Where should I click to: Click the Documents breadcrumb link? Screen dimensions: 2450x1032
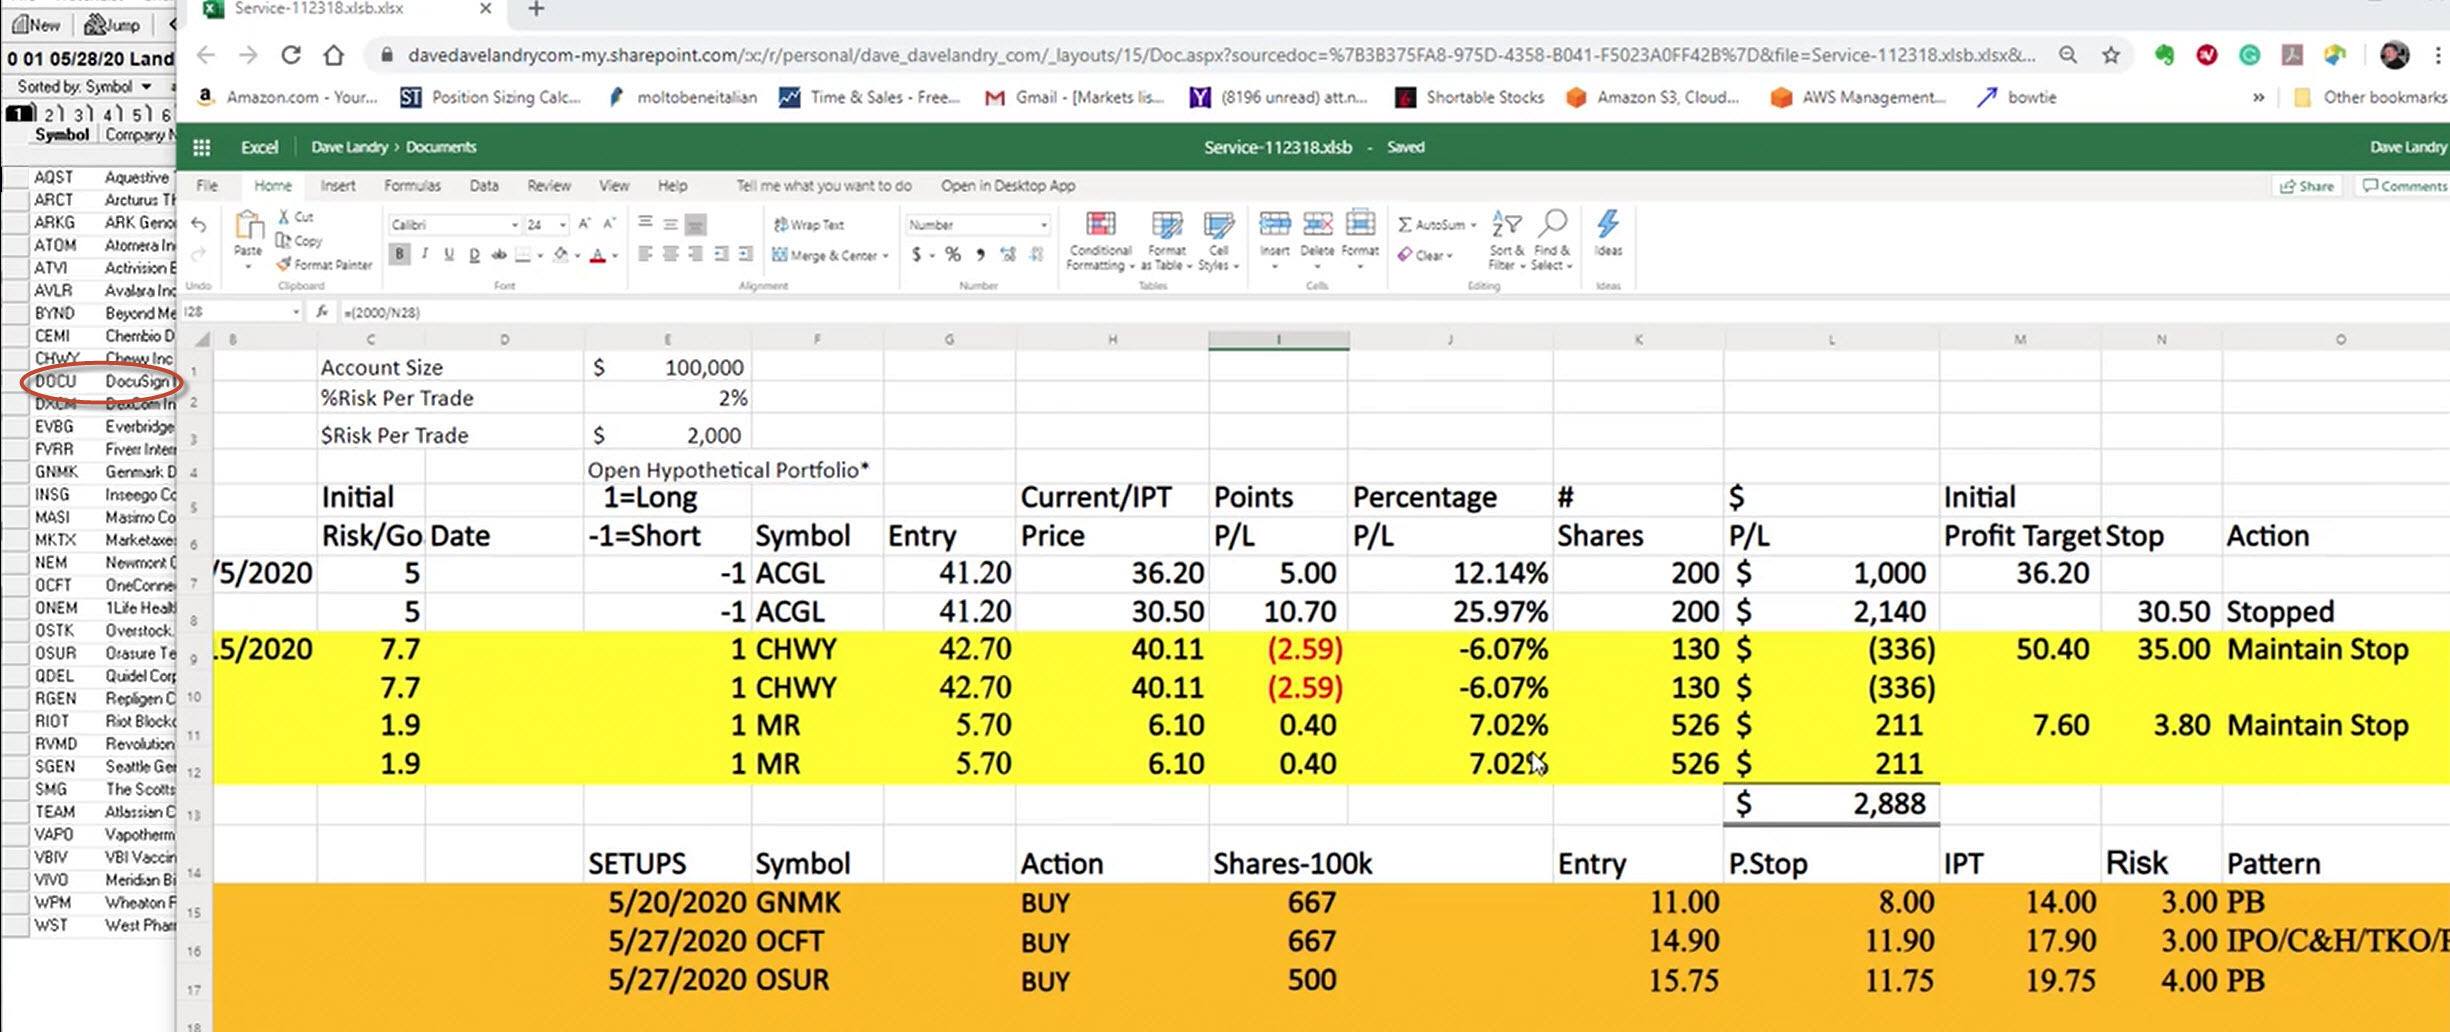(x=440, y=147)
